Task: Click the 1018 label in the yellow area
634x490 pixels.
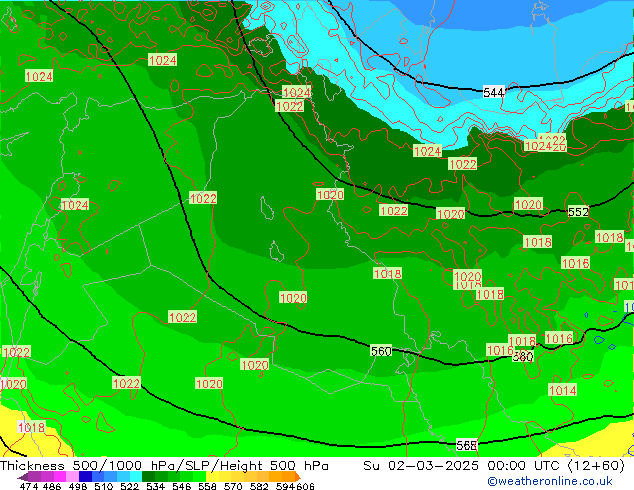Action: 31,427
